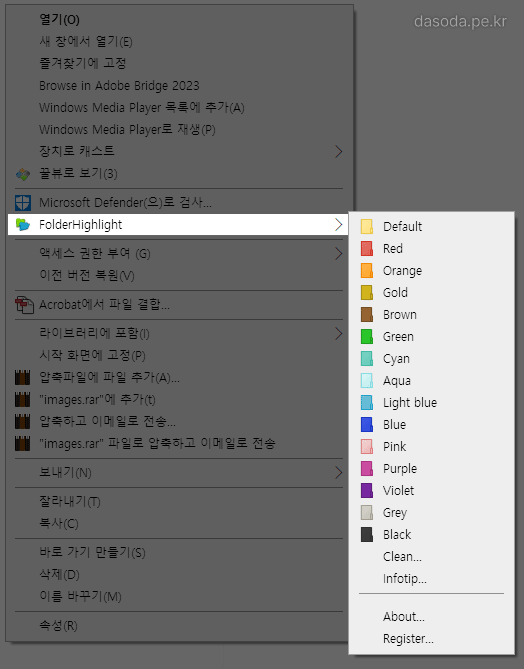The width and height of the screenshot is (524, 669).
Task: Expand the 장치로 캐스트 submenu arrow
Action: [x=338, y=151]
